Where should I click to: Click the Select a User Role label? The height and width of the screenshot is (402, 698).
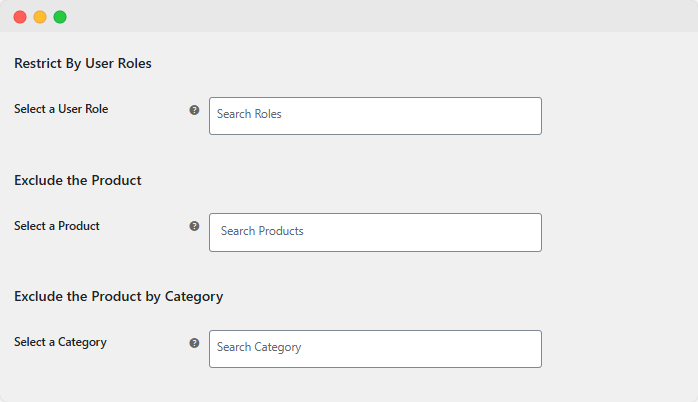click(61, 109)
